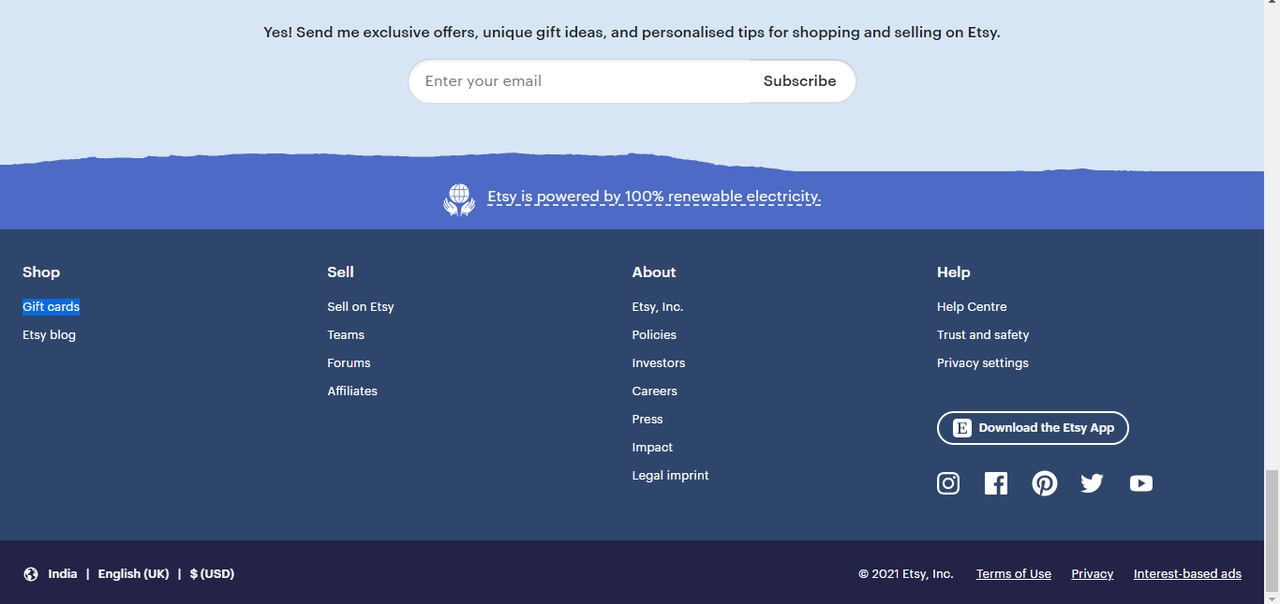Click the globe icon beside India
The image size is (1280, 604).
click(x=31, y=574)
